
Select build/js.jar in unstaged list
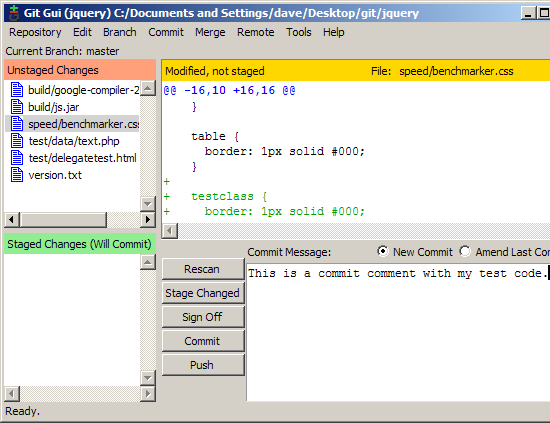[54, 107]
